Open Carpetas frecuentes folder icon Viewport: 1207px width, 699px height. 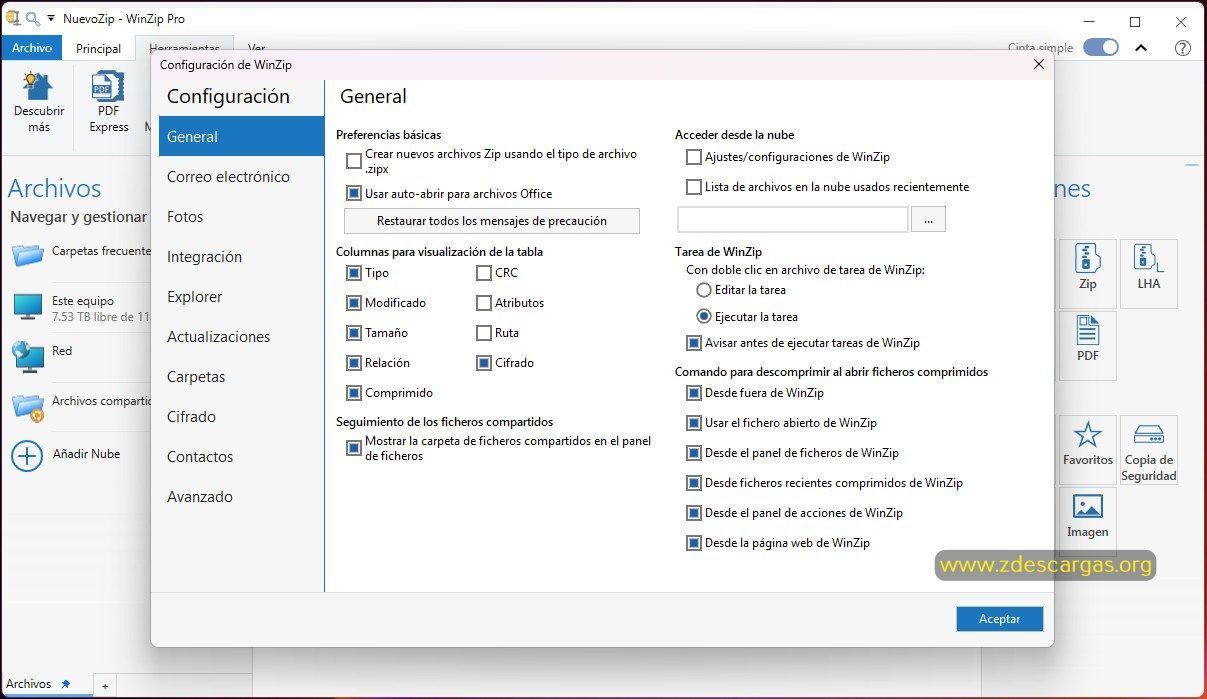pyautogui.click(x=28, y=253)
